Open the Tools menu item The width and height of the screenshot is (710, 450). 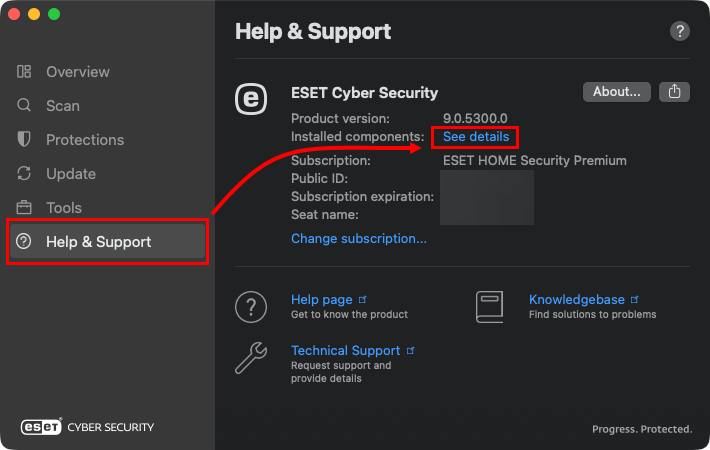(64, 208)
